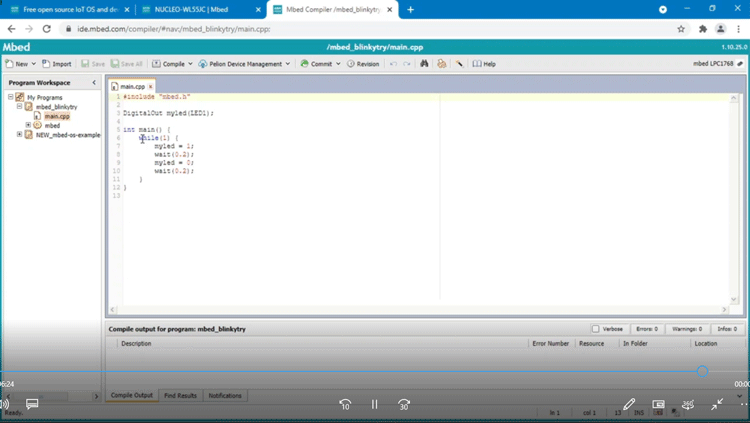Click the video progress slider handle

pos(702,371)
